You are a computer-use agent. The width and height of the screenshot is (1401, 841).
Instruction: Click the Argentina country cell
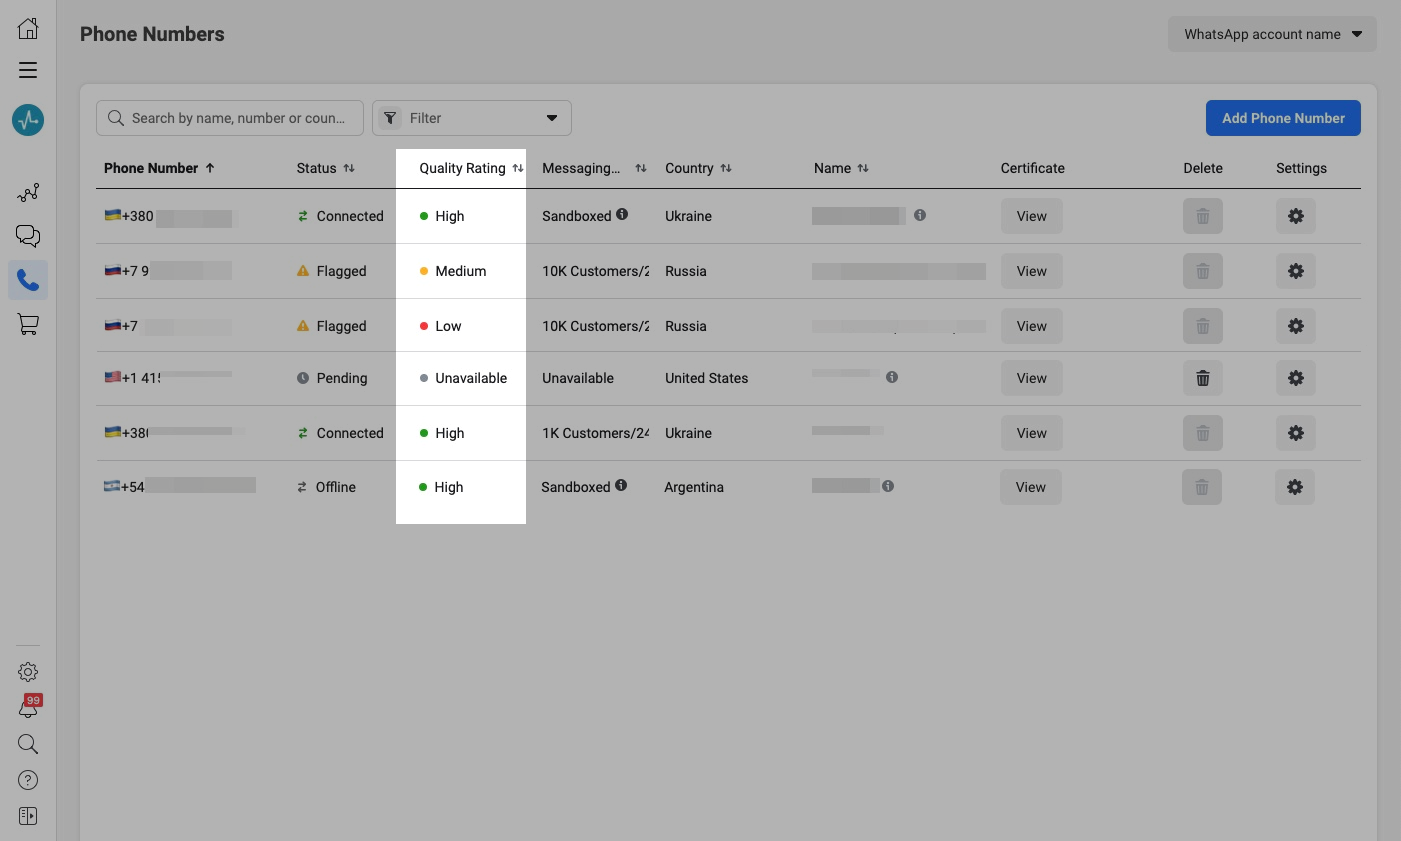pyautogui.click(x=694, y=487)
